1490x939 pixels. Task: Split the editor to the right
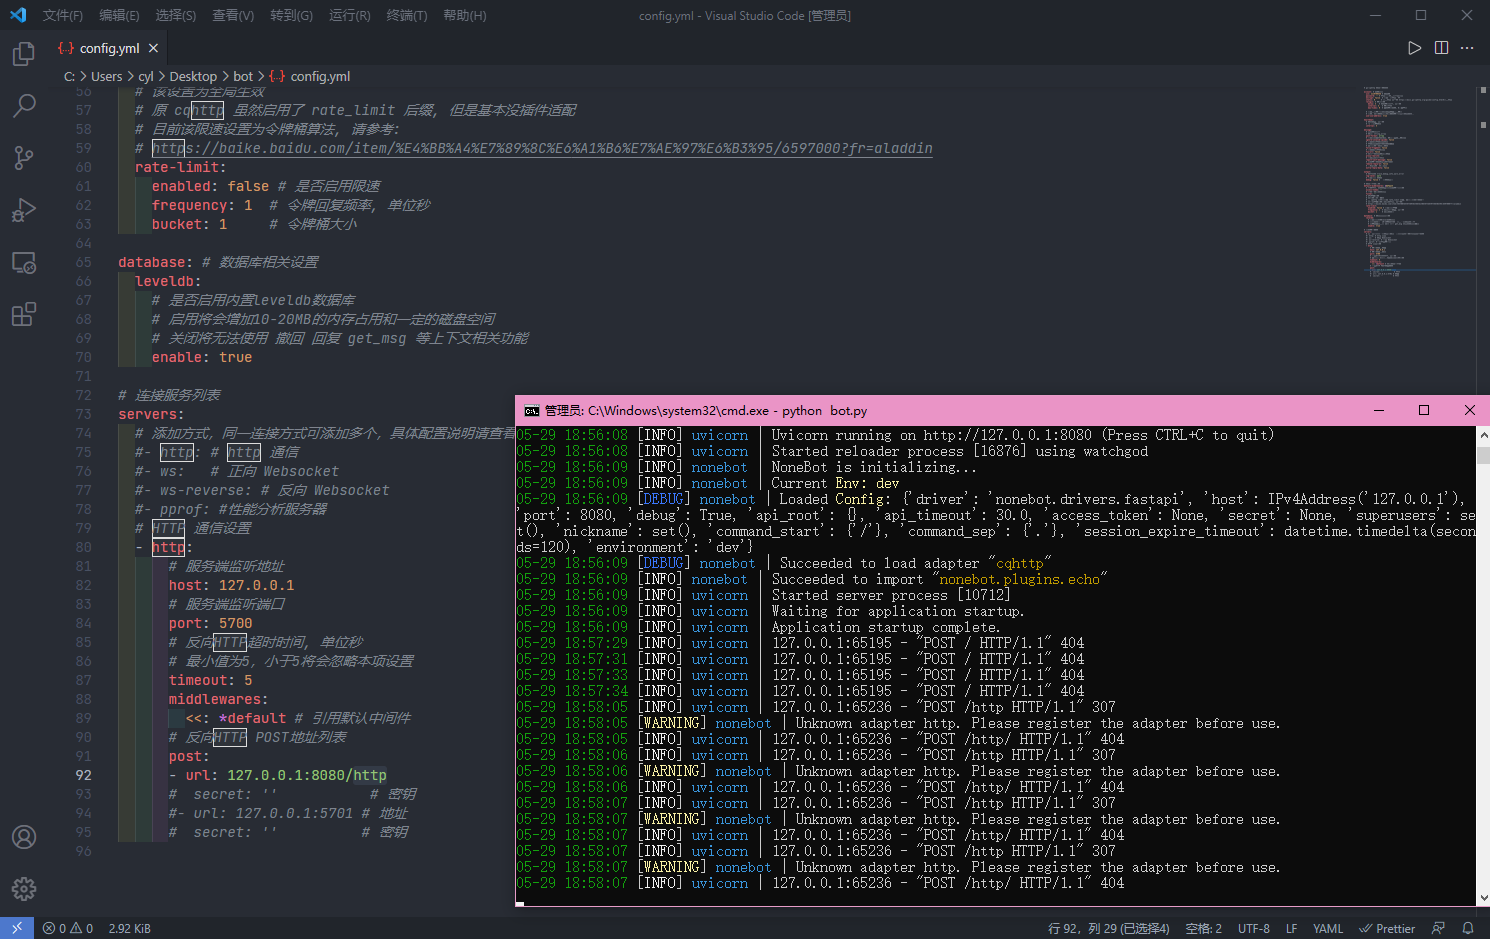[1441, 48]
